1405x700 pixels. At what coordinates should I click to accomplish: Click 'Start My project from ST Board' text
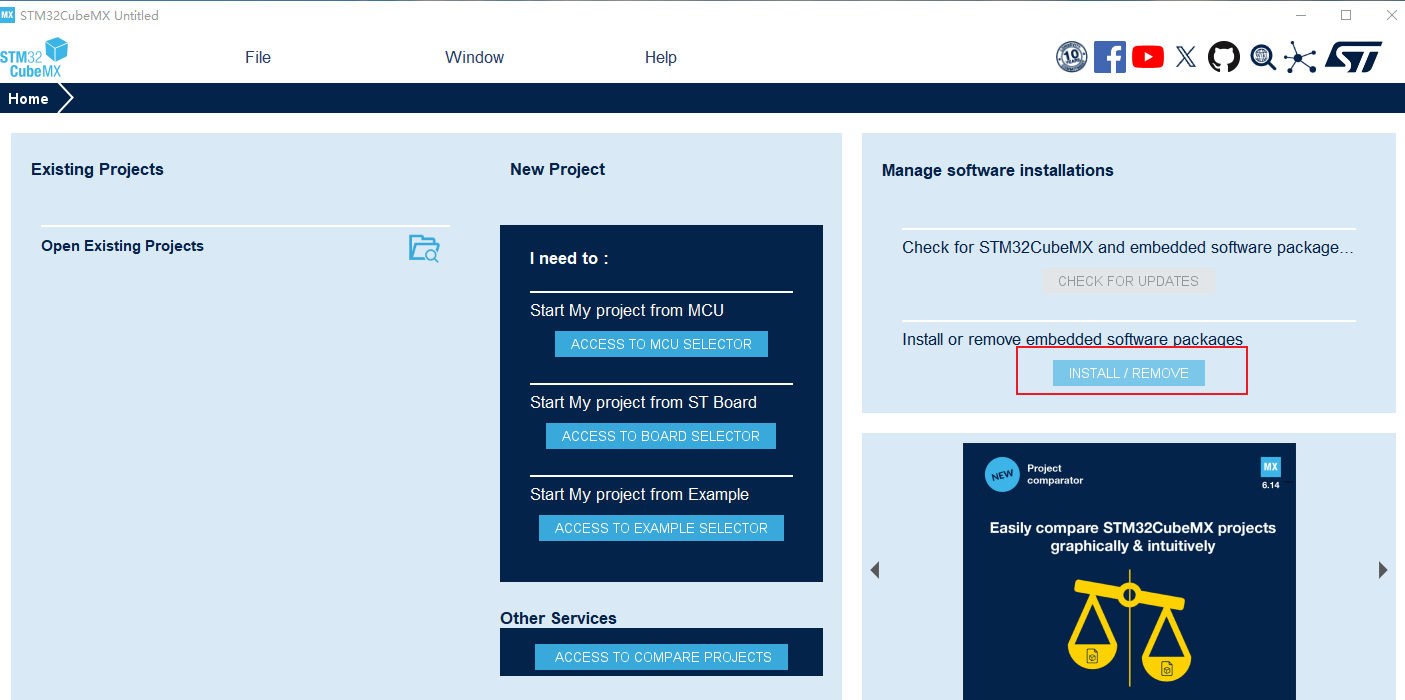643,402
